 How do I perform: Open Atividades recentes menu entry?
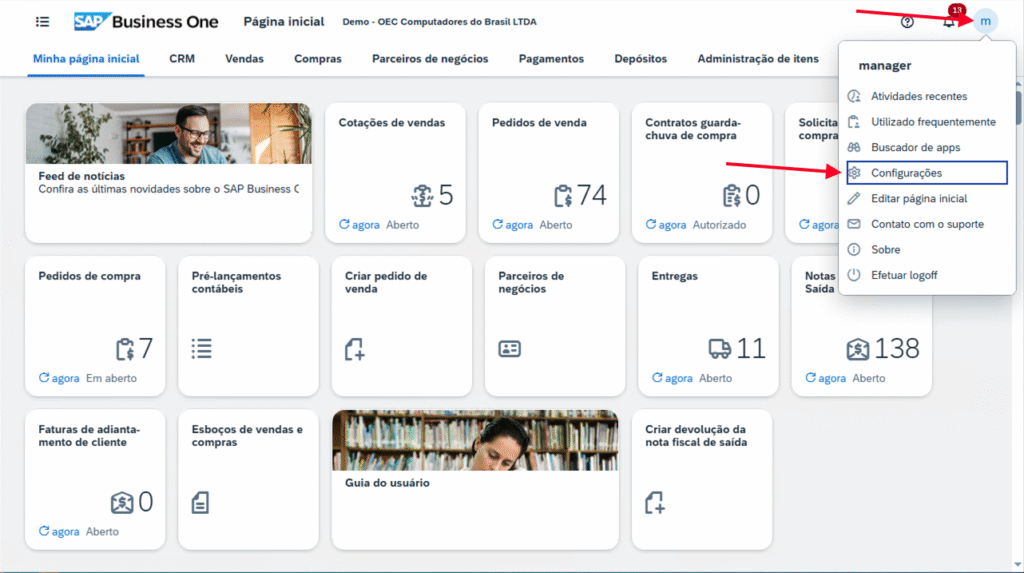(919, 97)
